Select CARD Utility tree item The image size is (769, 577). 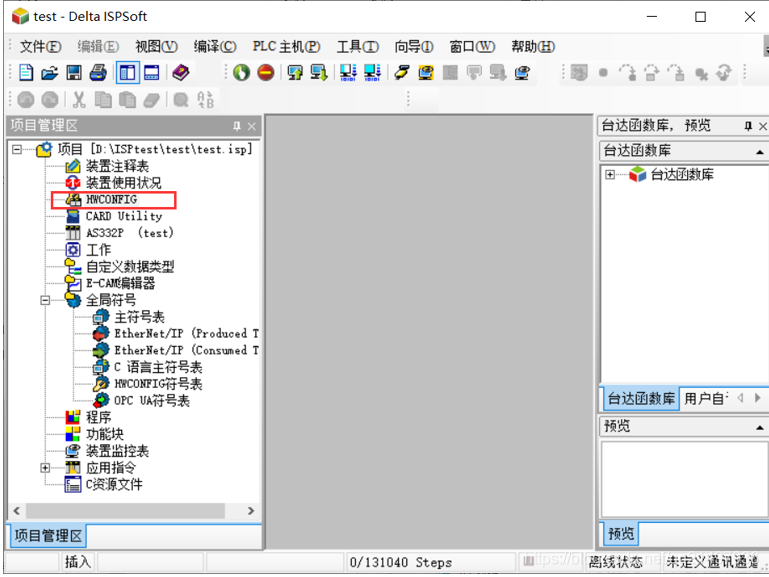124,216
